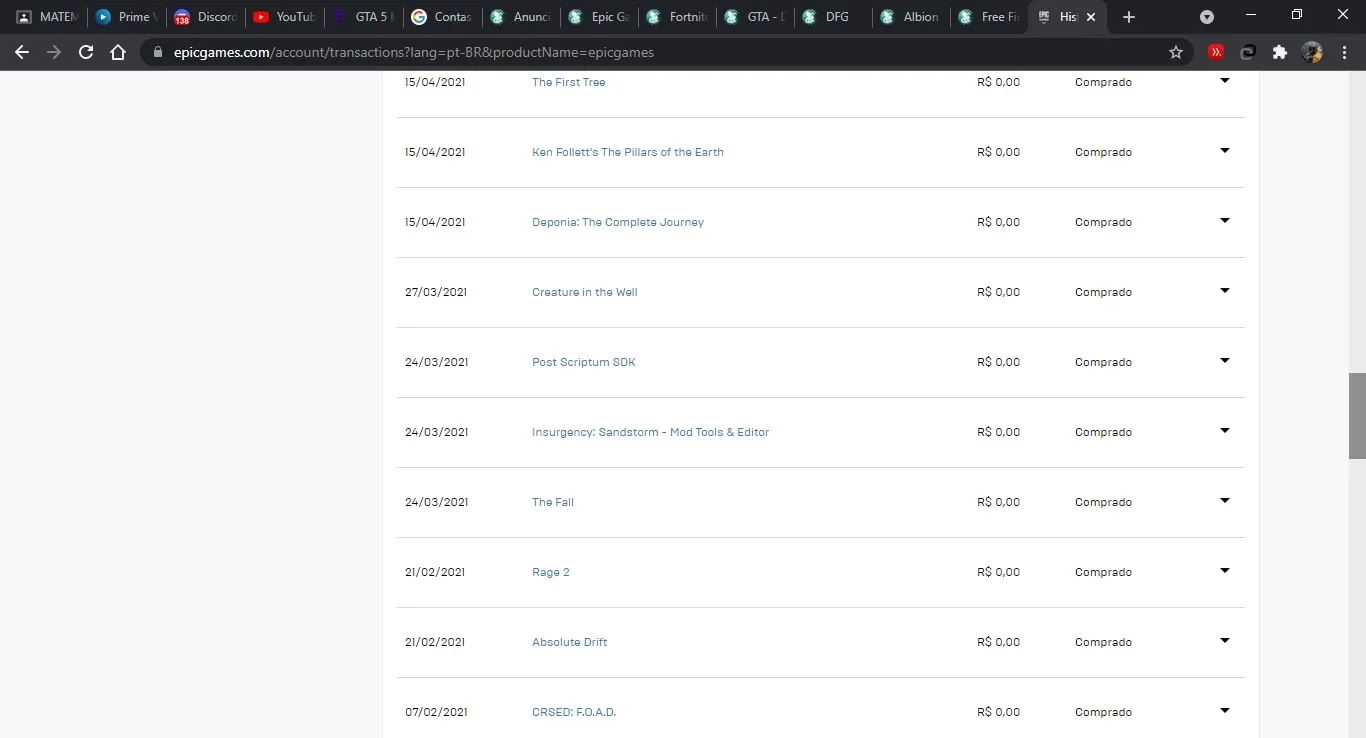Switch to the GTA - D tab
The image size is (1366, 738).
pyautogui.click(x=754, y=17)
